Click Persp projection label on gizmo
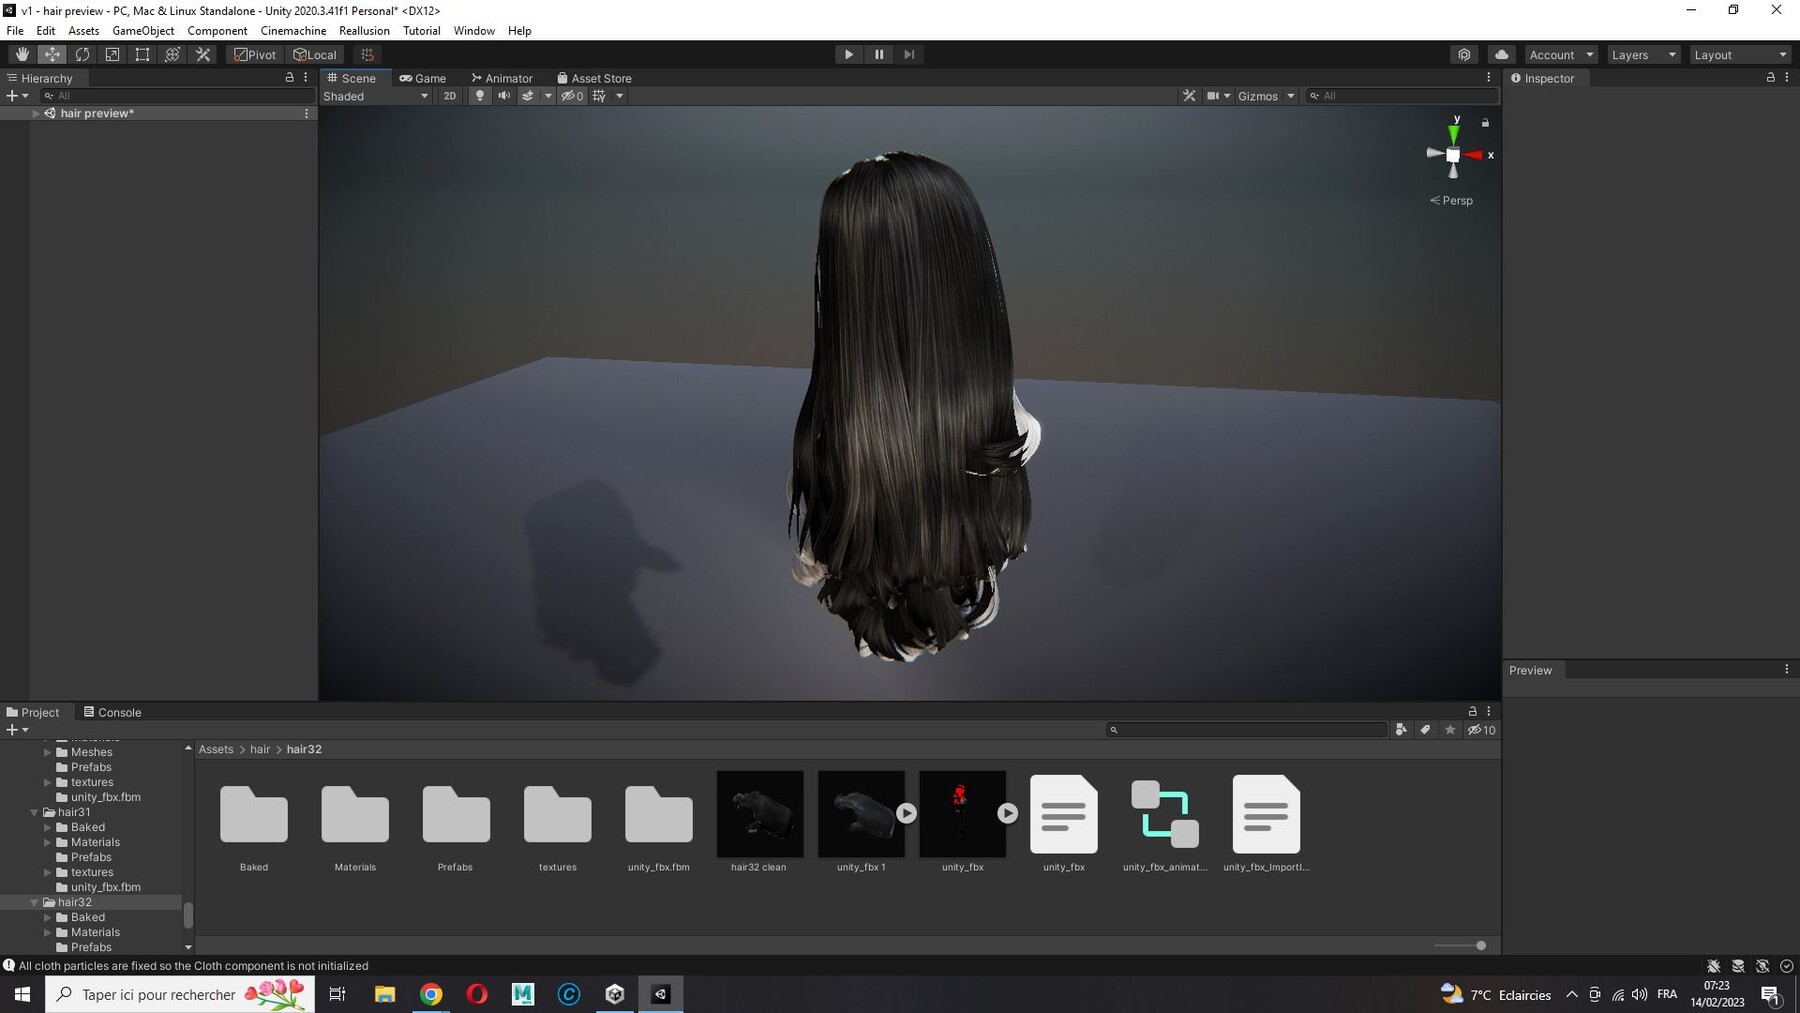The height and width of the screenshot is (1013, 1800). (x=1451, y=200)
